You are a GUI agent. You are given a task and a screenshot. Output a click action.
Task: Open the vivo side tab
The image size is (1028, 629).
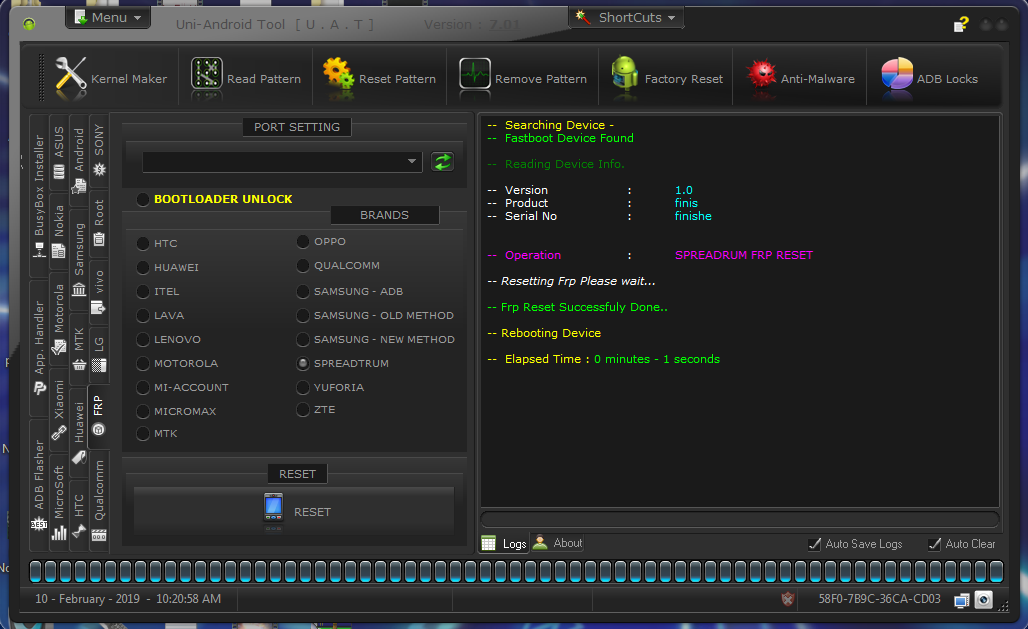coord(99,292)
